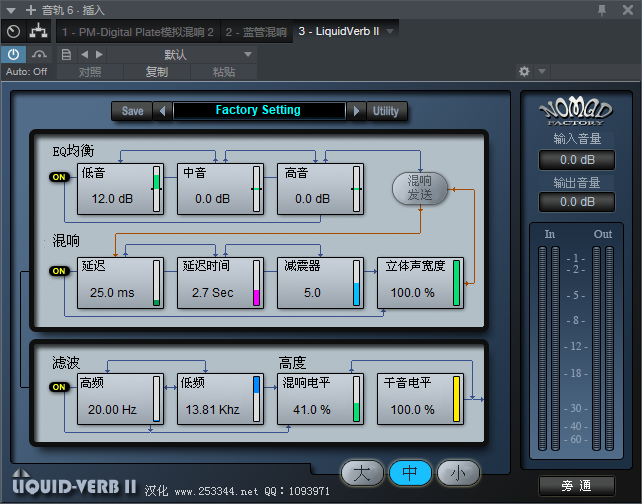Open dropdown beside LiquidVerb II tab

click(x=390, y=31)
